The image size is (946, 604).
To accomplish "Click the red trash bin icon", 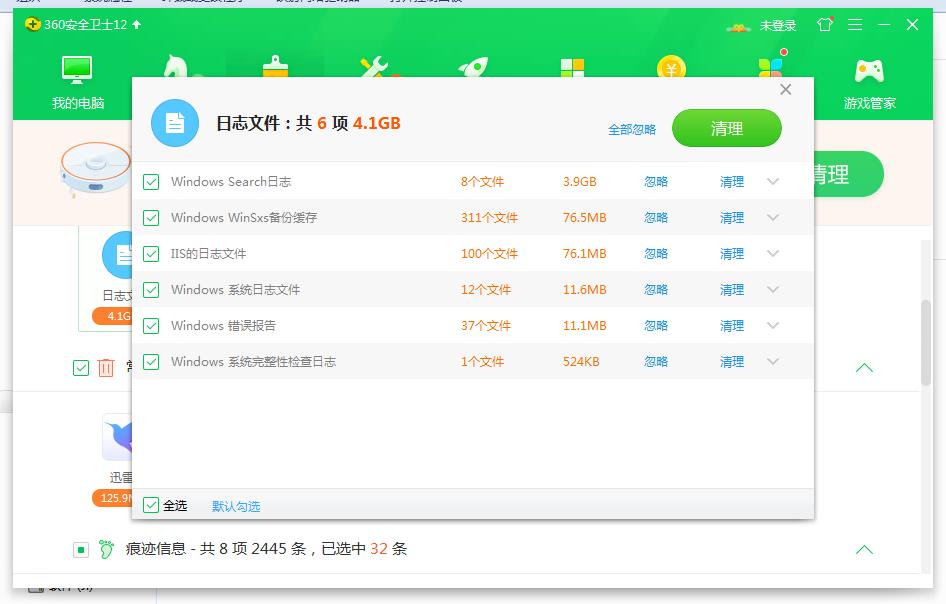I will 106,367.
